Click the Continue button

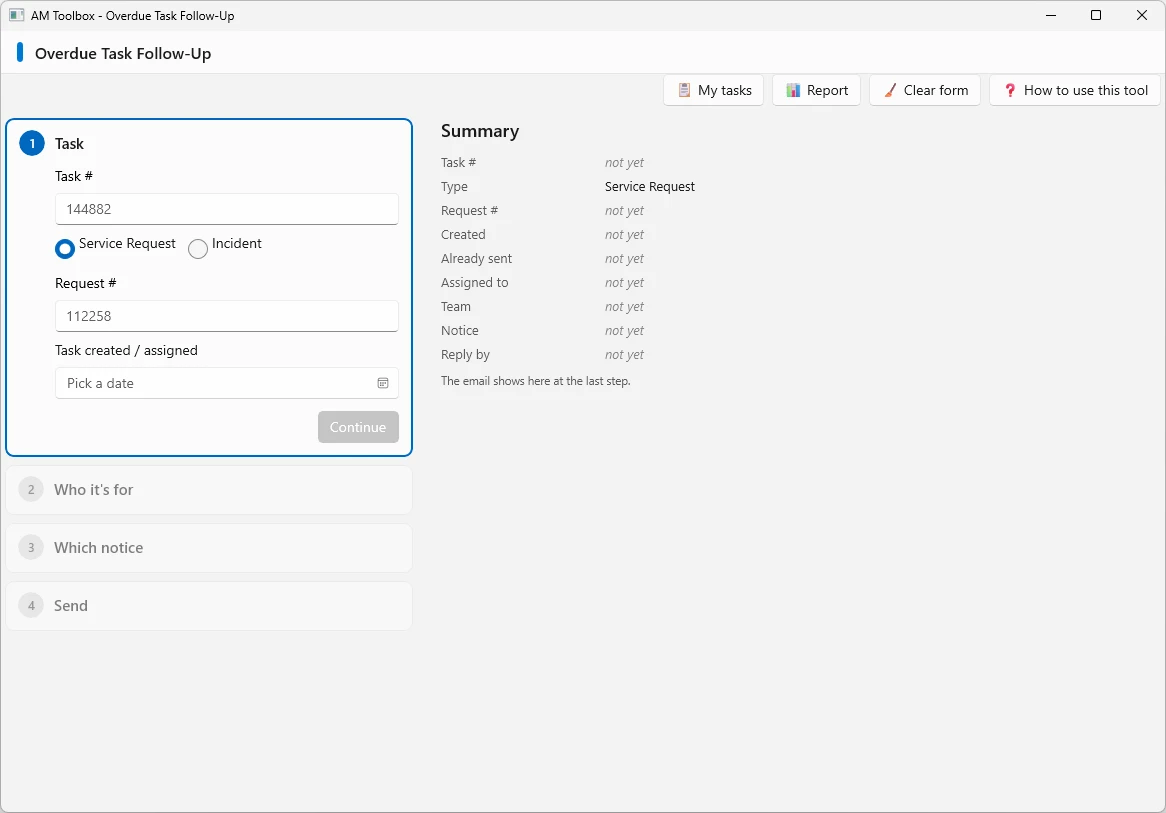tap(358, 427)
